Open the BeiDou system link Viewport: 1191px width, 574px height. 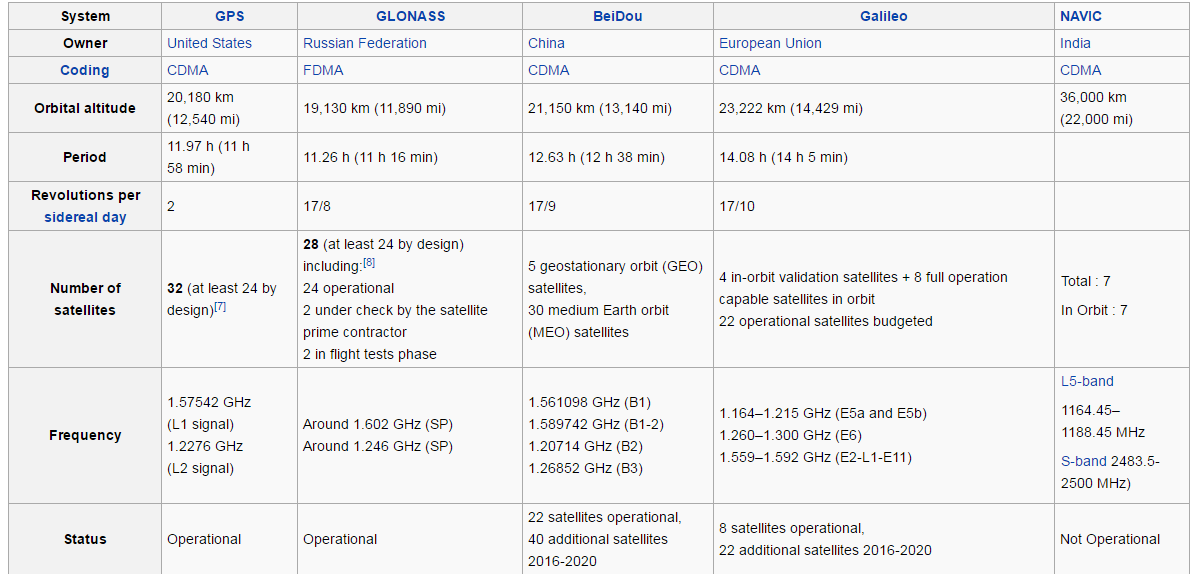617,16
